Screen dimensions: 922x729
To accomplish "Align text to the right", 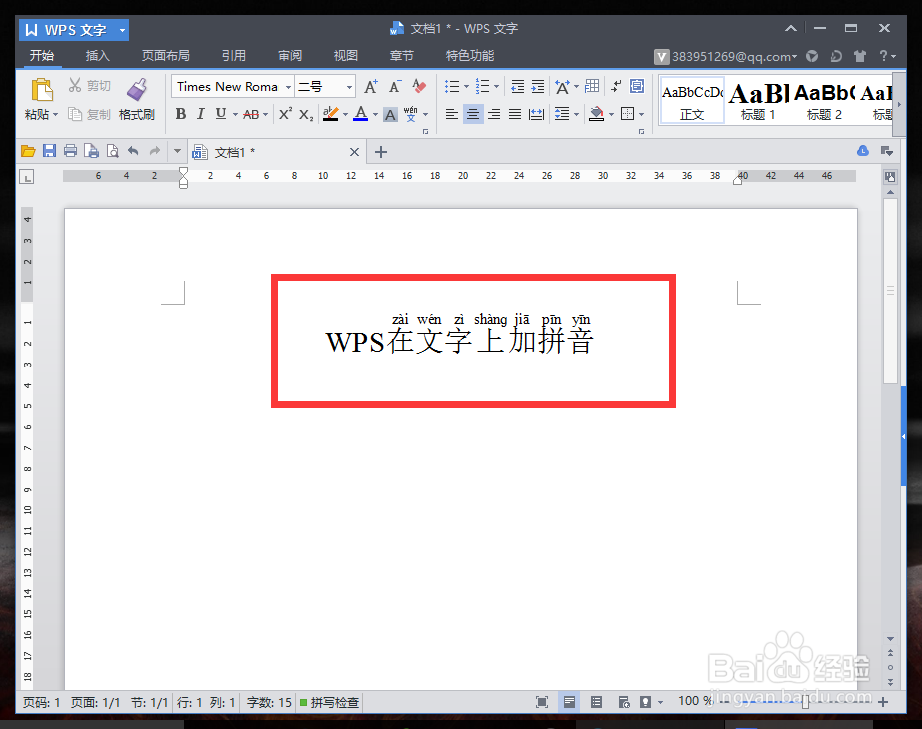I will point(494,114).
